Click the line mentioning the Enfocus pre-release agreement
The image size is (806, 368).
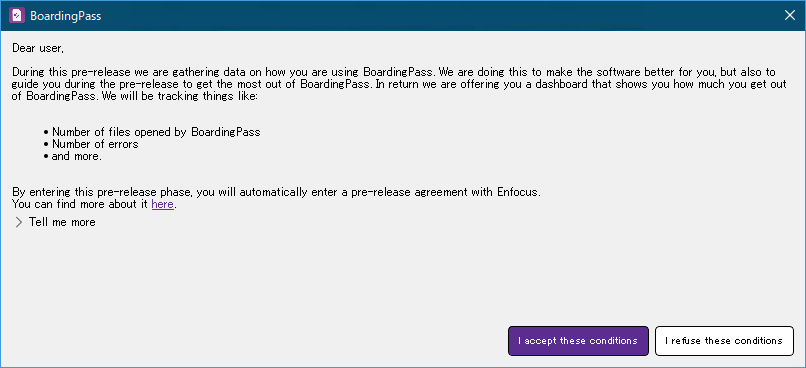[x=277, y=193]
